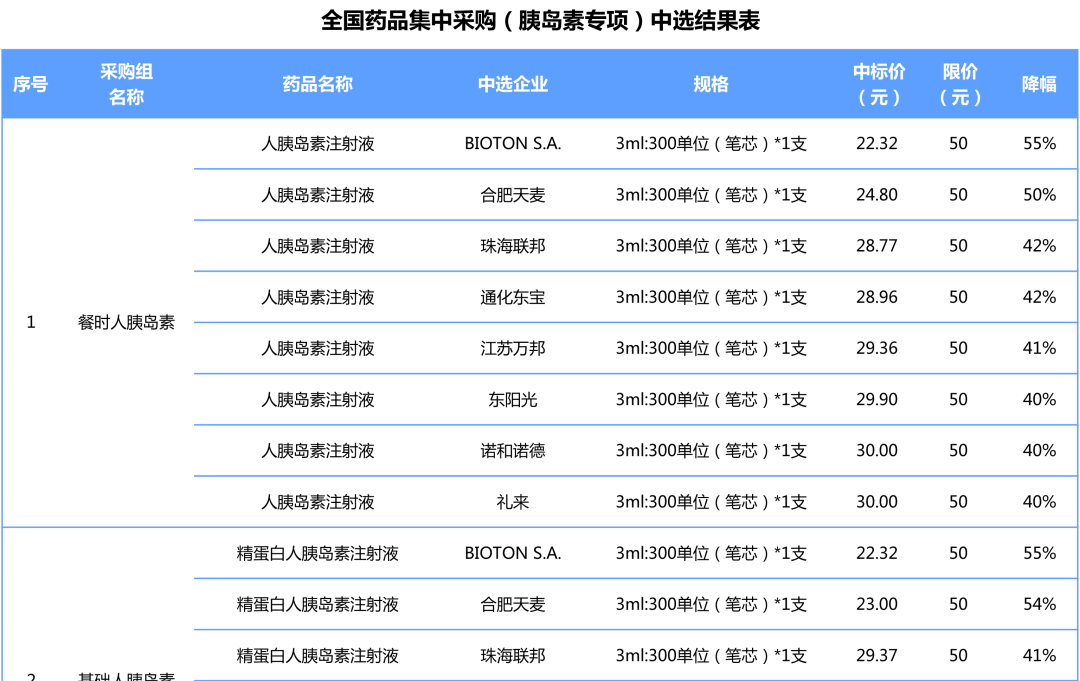
Task: Click the 序号 column header
Action: pyautogui.click(x=30, y=84)
